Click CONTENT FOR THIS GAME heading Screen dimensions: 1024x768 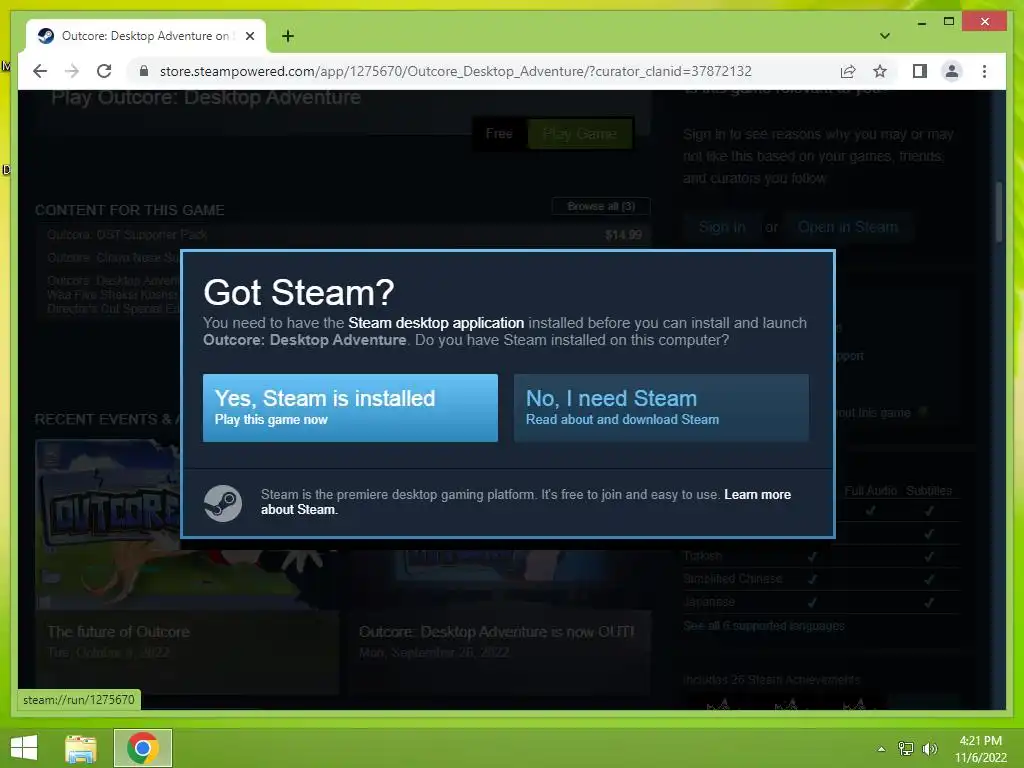129,210
